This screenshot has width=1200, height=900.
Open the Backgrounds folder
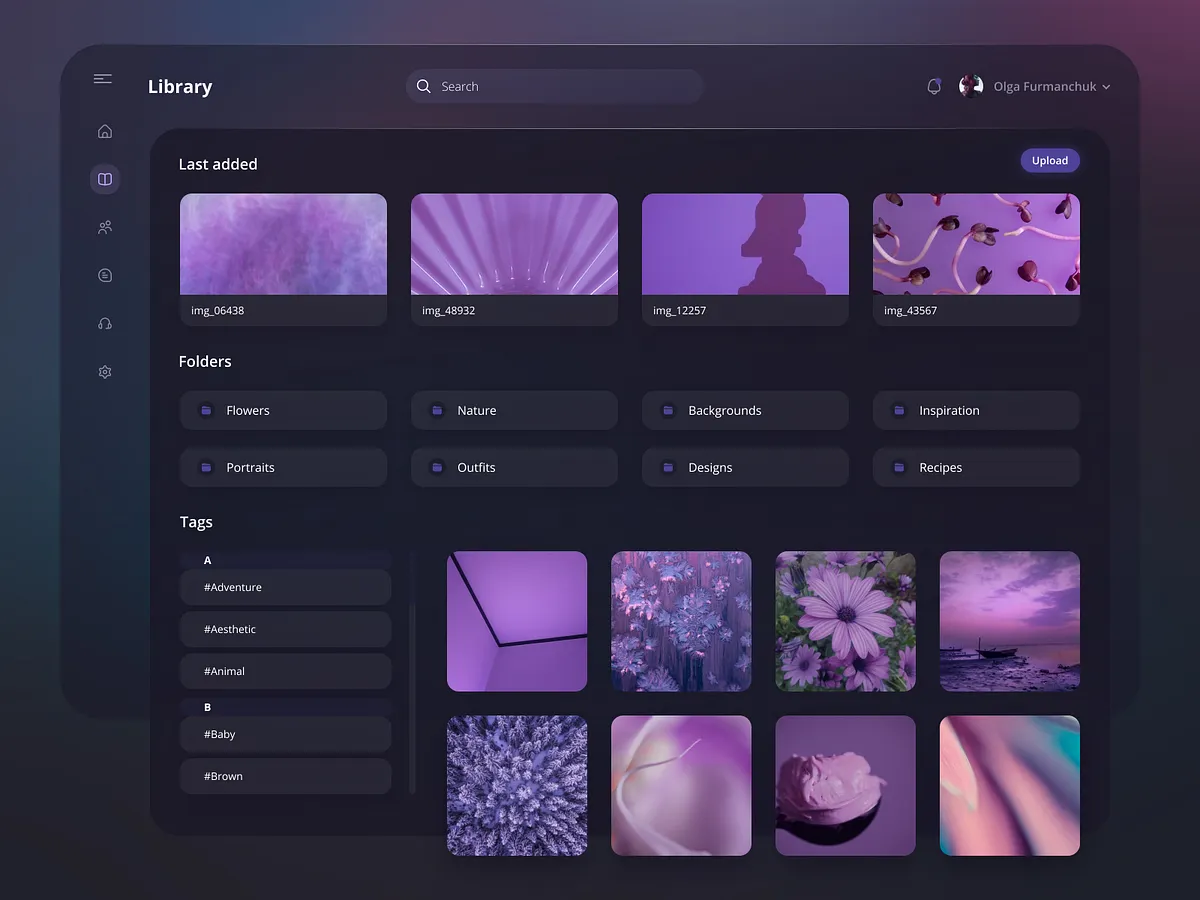tap(745, 410)
